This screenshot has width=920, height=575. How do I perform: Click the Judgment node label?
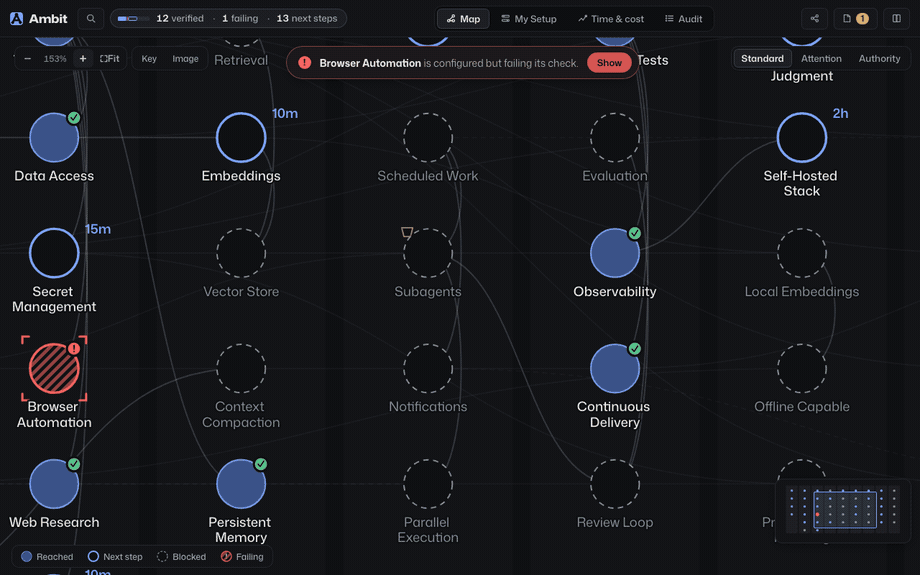tap(802, 76)
